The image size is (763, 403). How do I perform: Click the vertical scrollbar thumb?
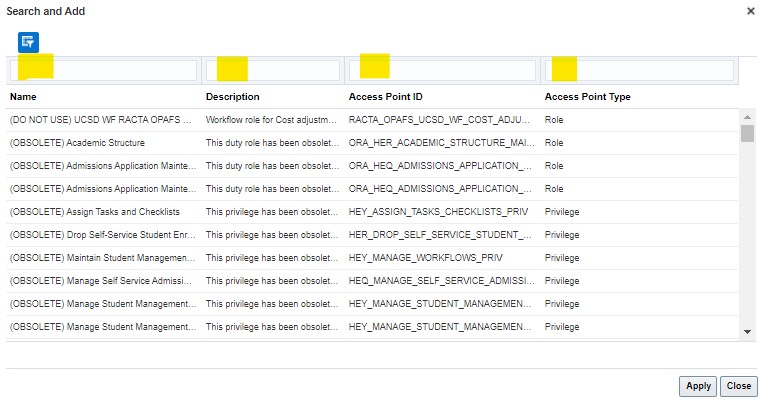[747, 134]
